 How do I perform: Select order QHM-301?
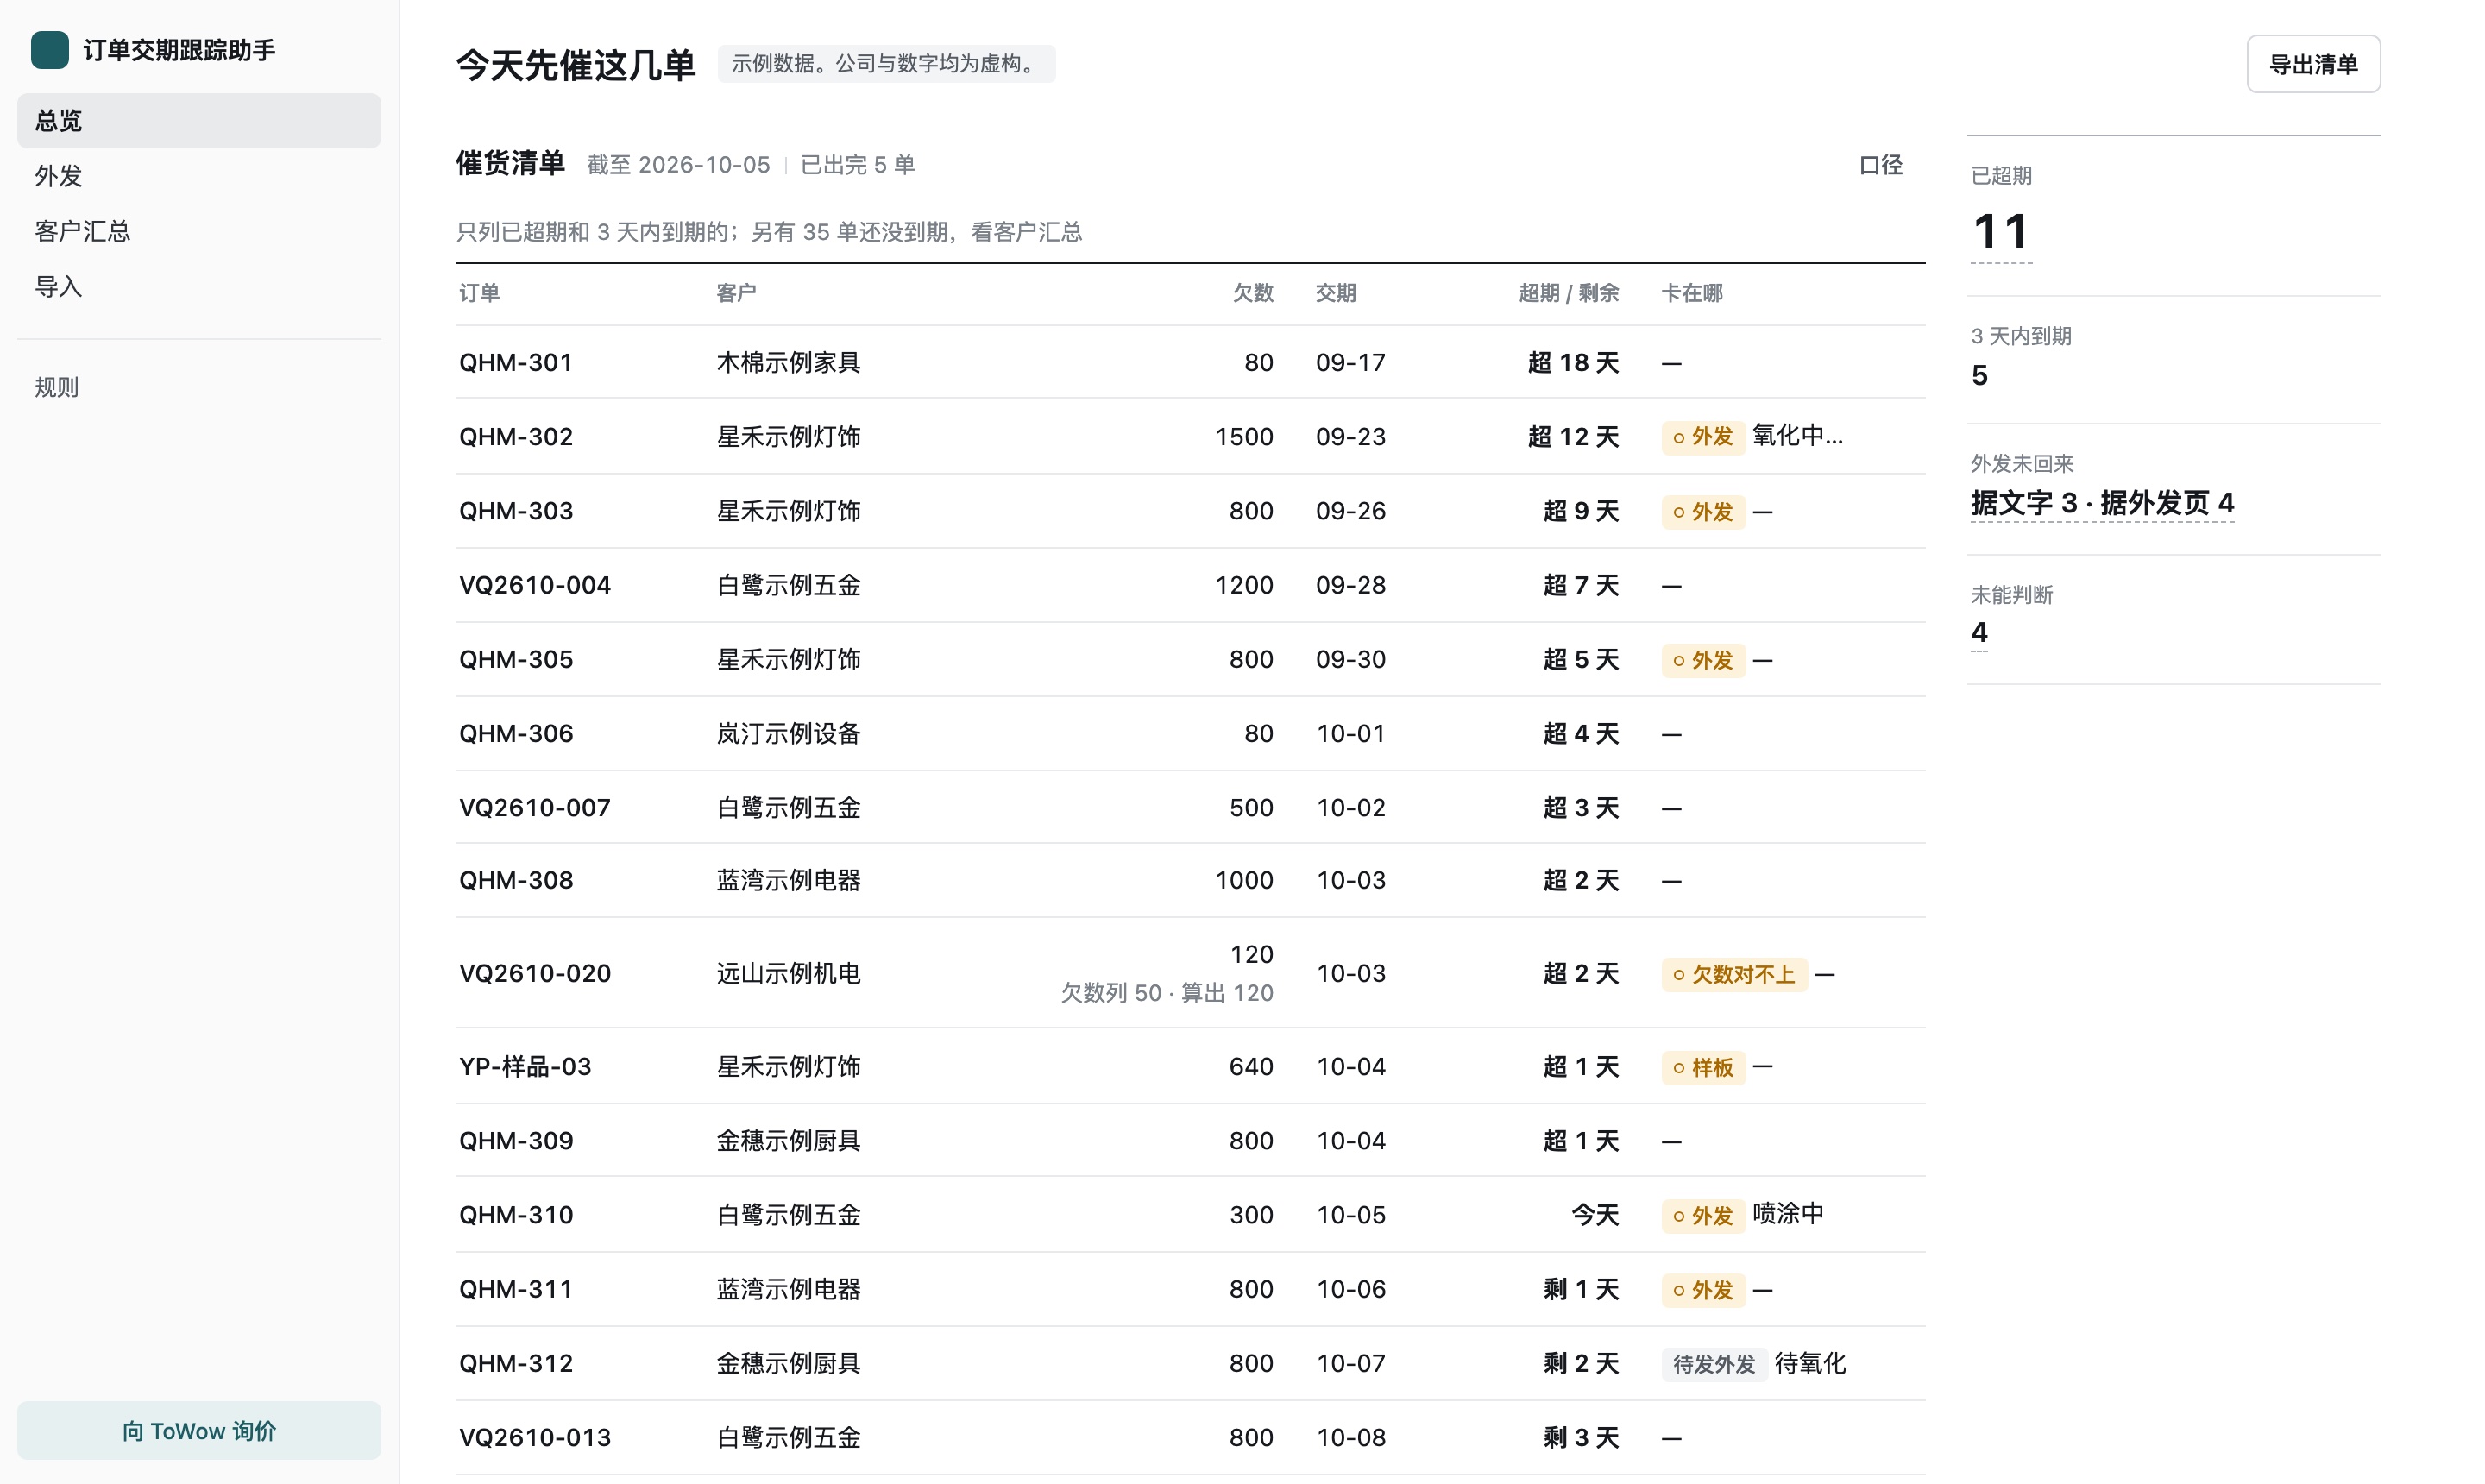click(x=516, y=362)
